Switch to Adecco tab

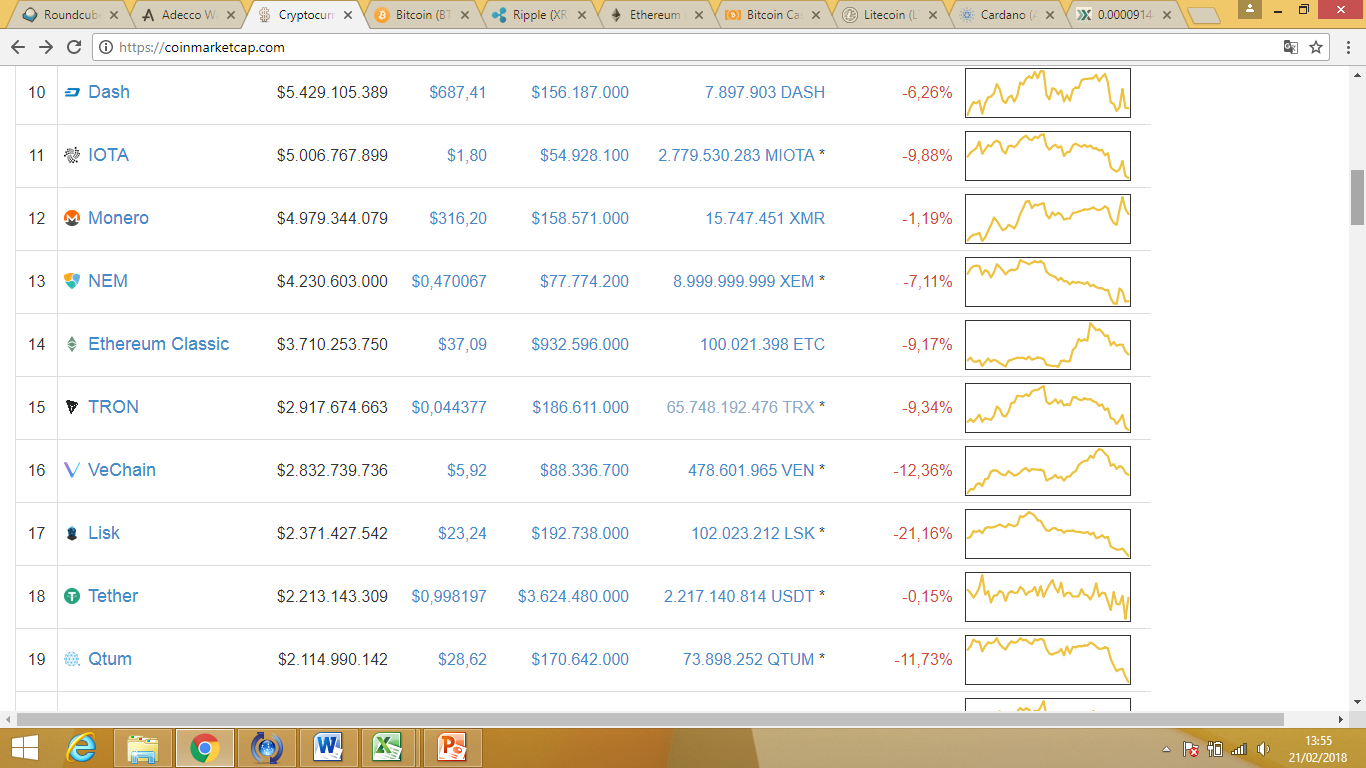click(190, 15)
